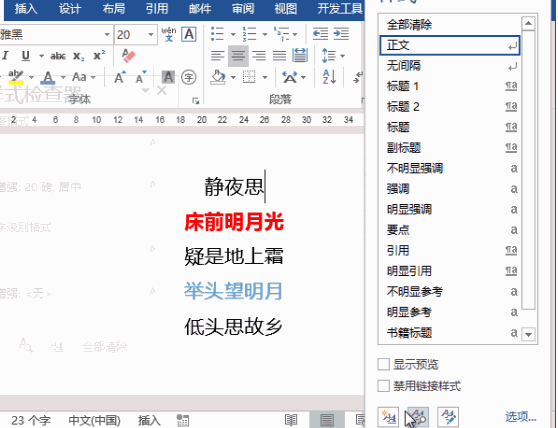The width and height of the screenshot is (558, 428).
Task: Expand numbering library dropdown arrow
Action: point(265,35)
